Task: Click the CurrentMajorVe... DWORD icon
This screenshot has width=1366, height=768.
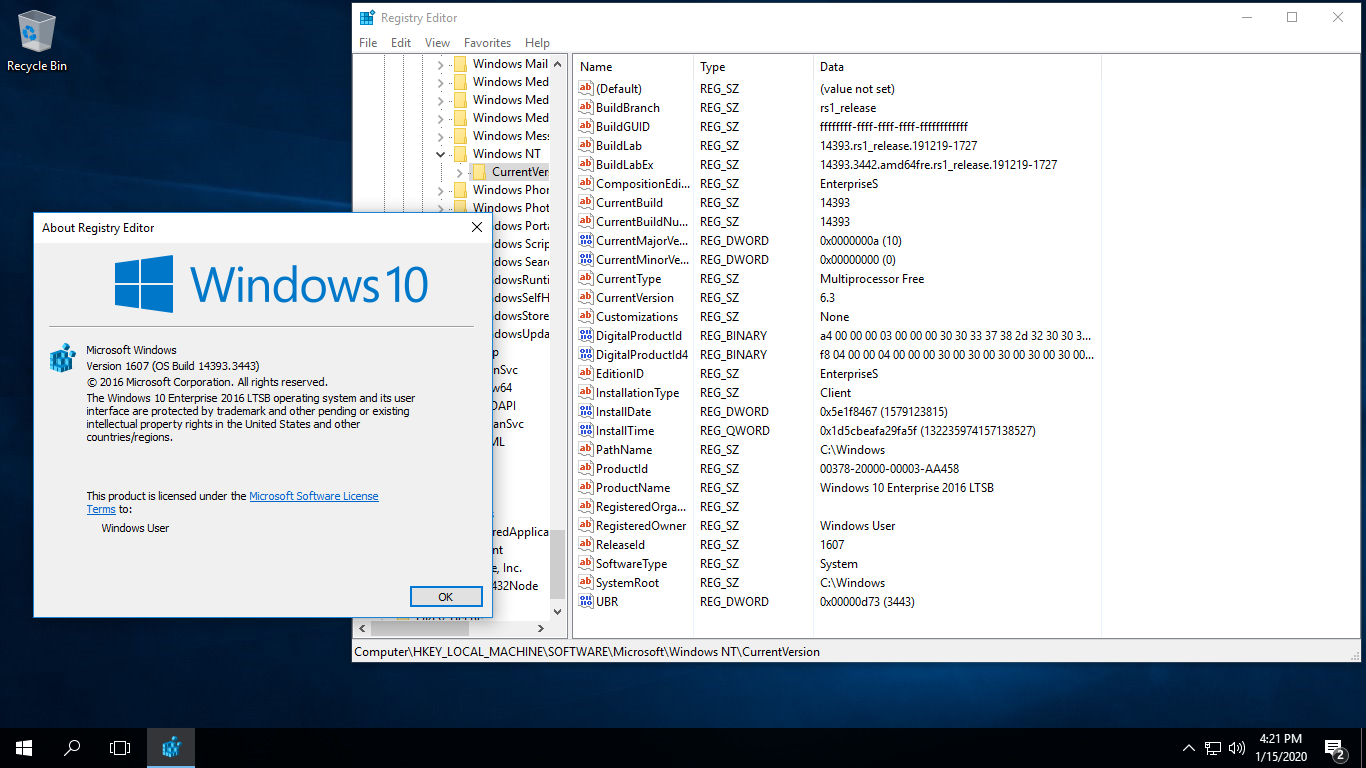Action: click(x=586, y=241)
